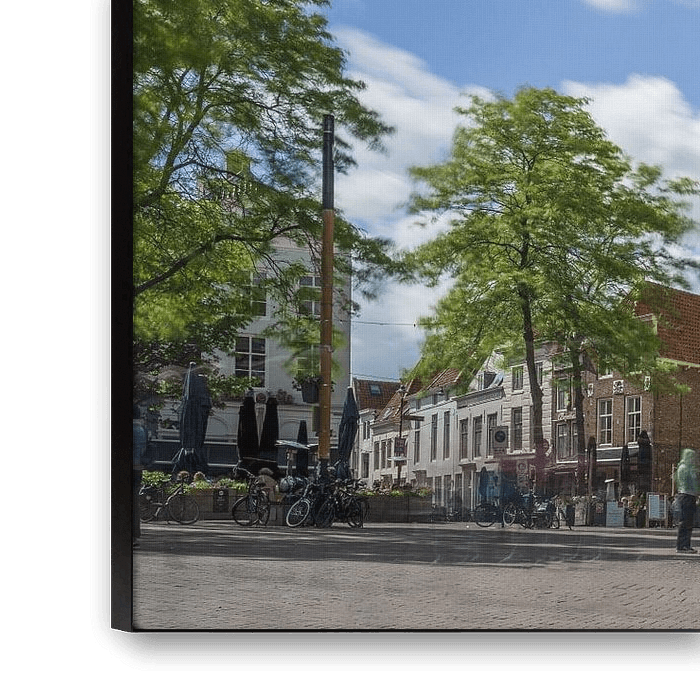Click the framed street photo canvas

click(416, 330)
